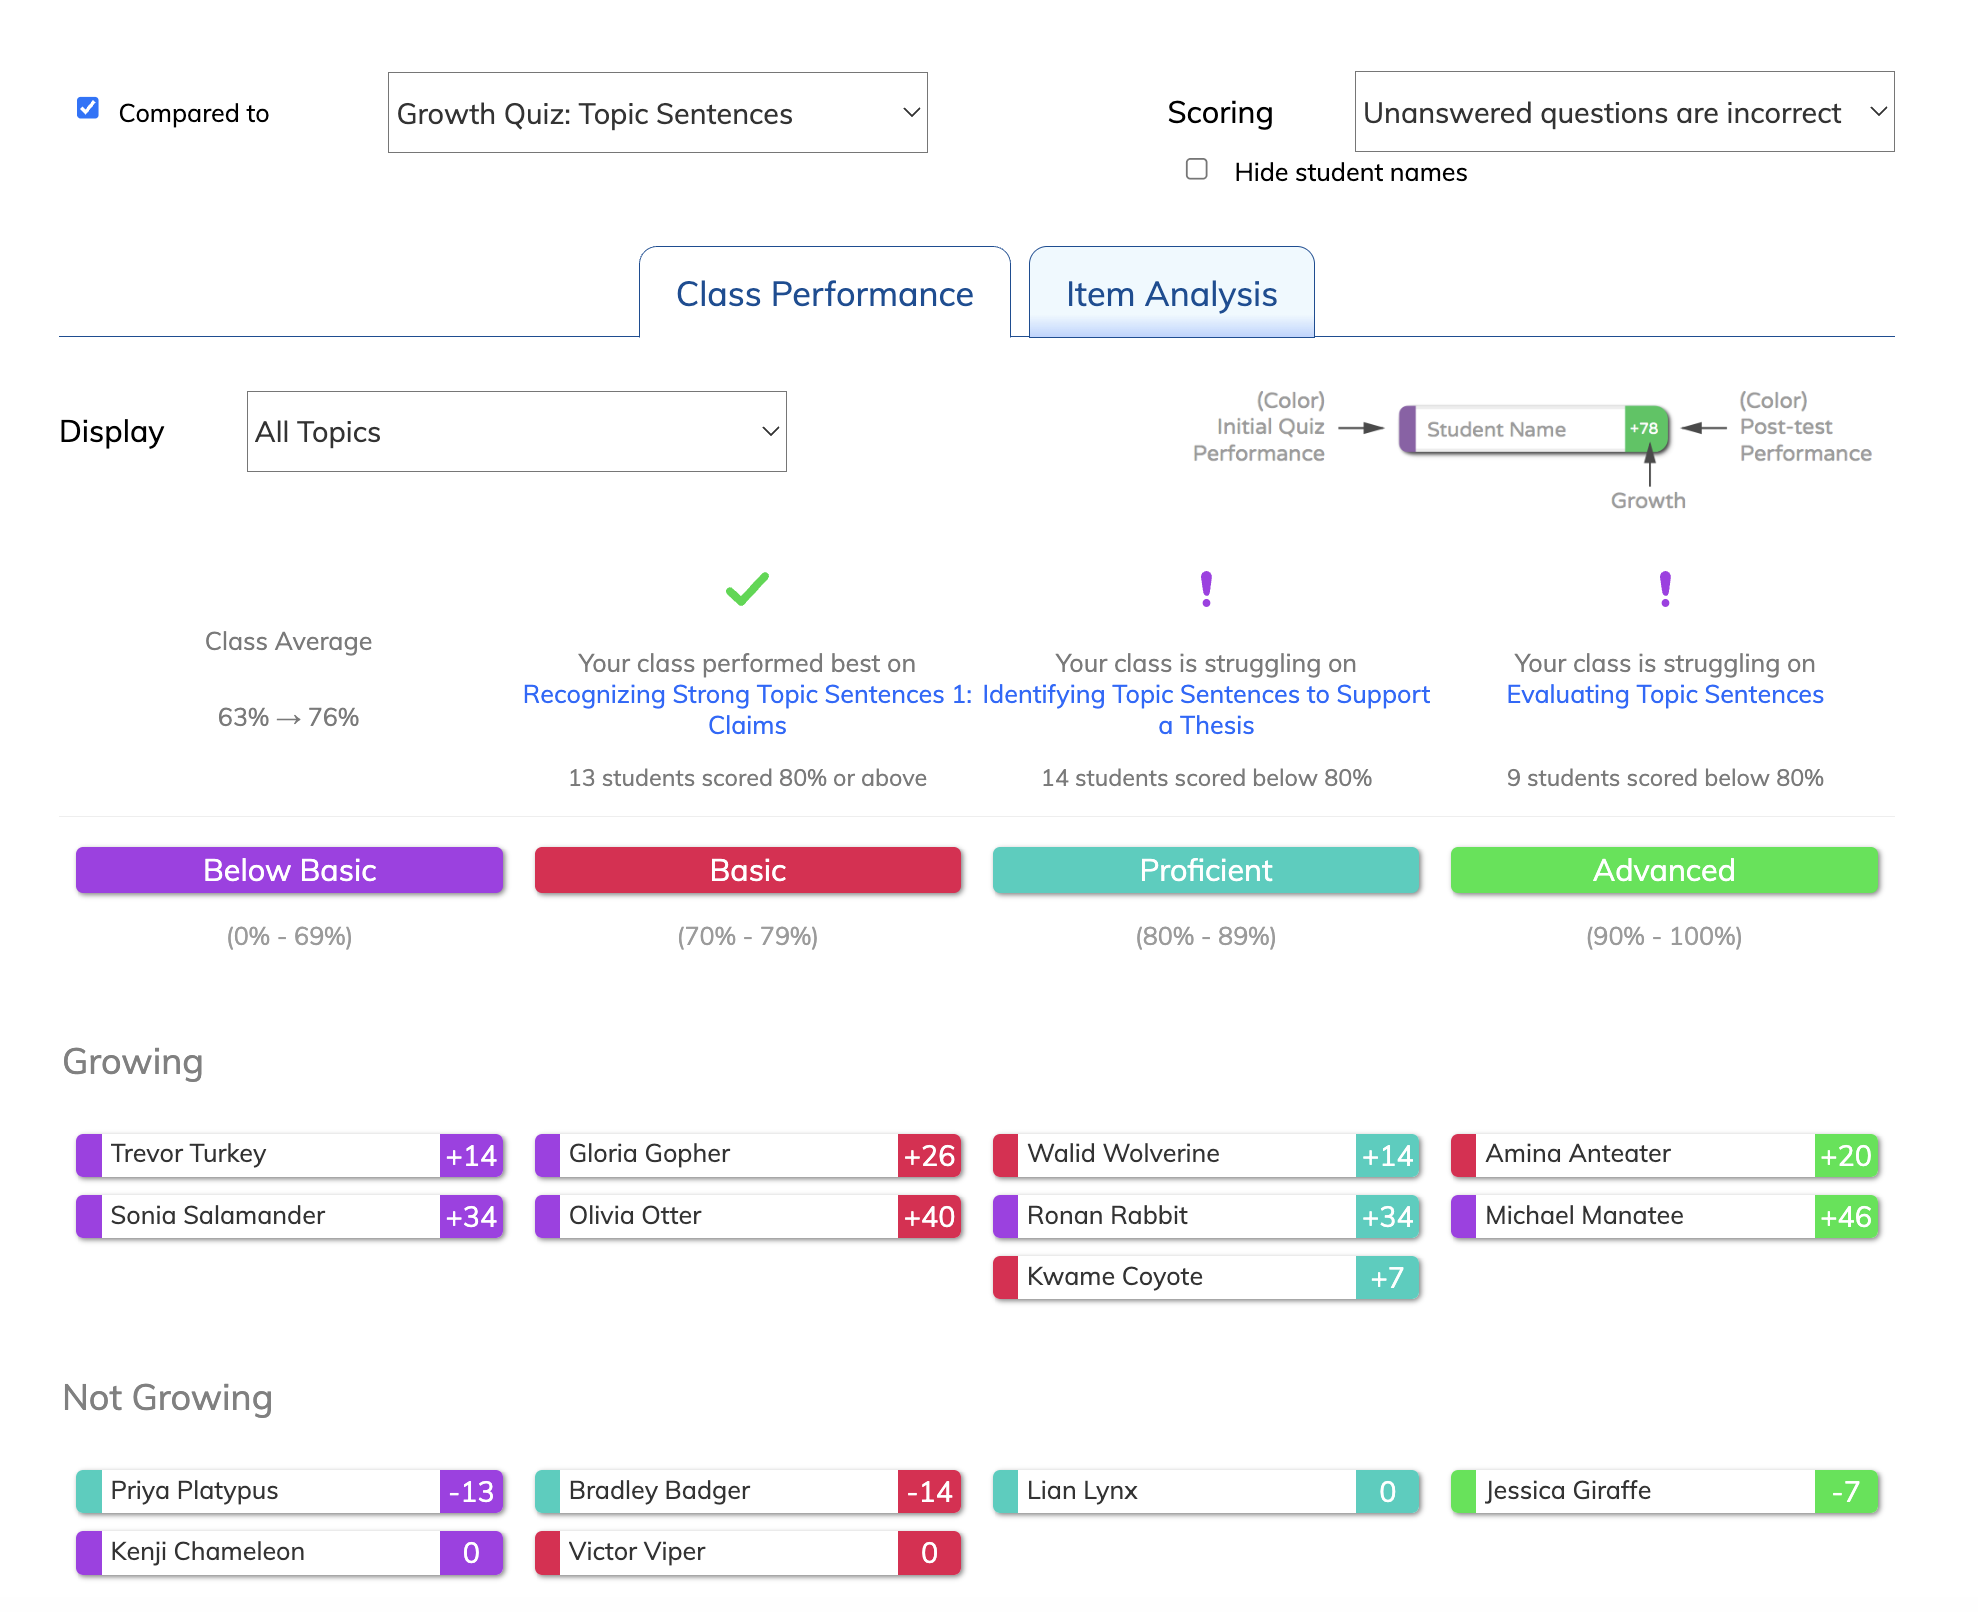Enable Hide student names checkbox

1197,169
